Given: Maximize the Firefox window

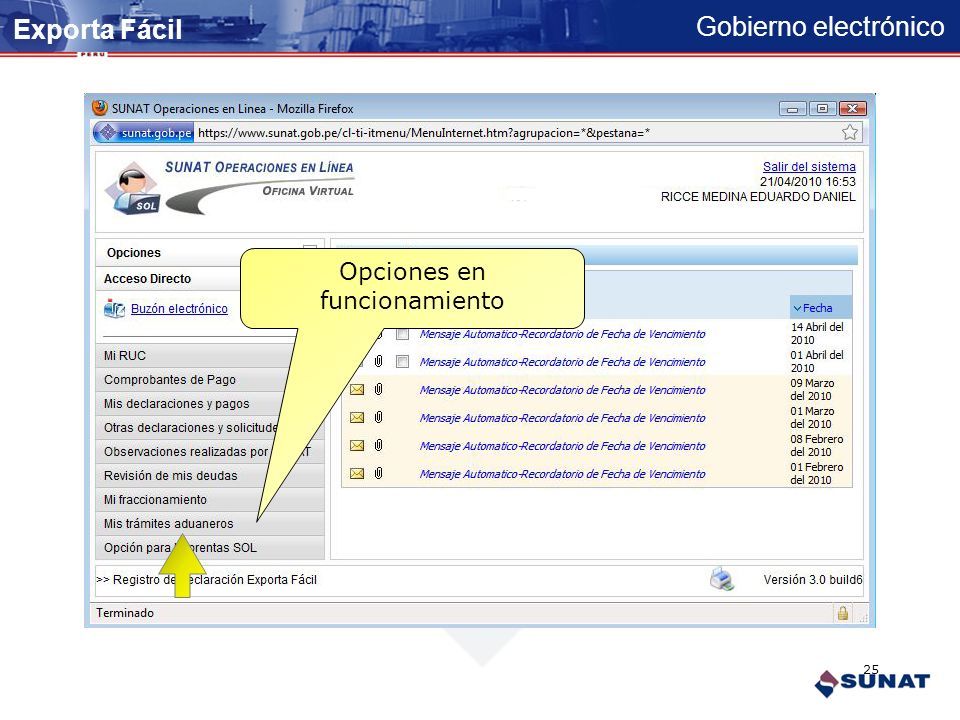Looking at the screenshot, I should 822,109.
